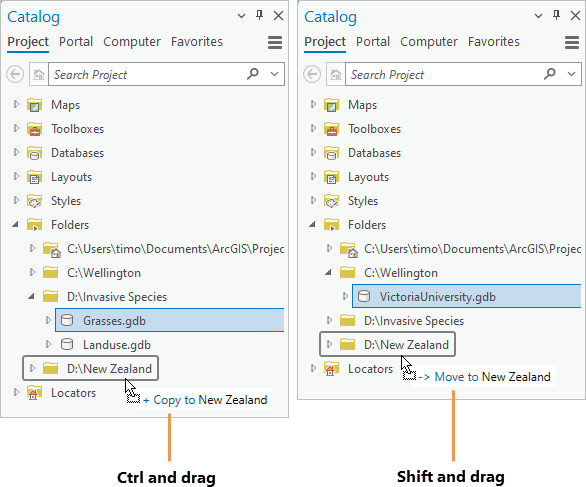Select Landuse.gdb in left pane
This screenshot has width=586, height=487.
click(117, 345)
